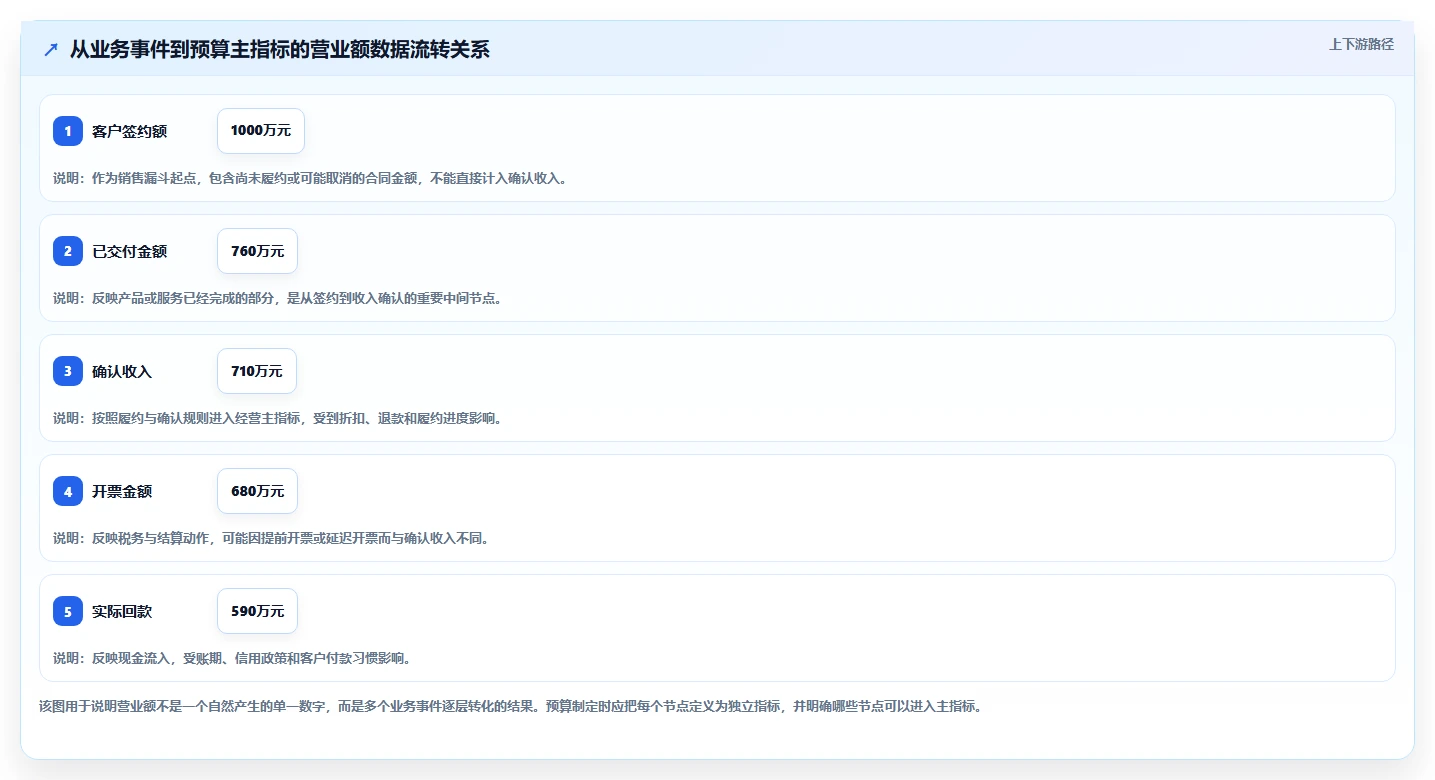Click the description starting 说明：反映现金流入
Viewport: 1435px width, 780px height.
(232, 658)
